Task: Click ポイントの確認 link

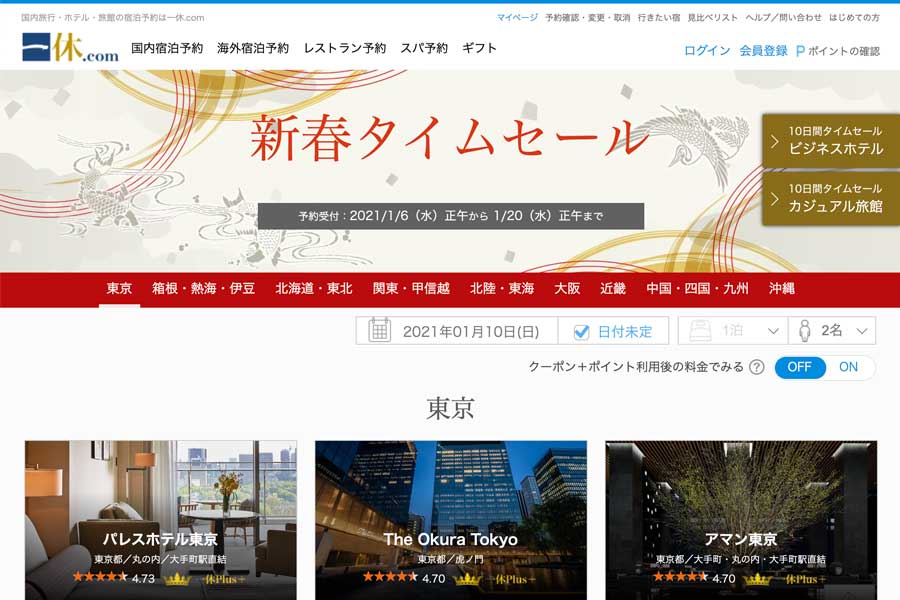Action: point(844,51)
